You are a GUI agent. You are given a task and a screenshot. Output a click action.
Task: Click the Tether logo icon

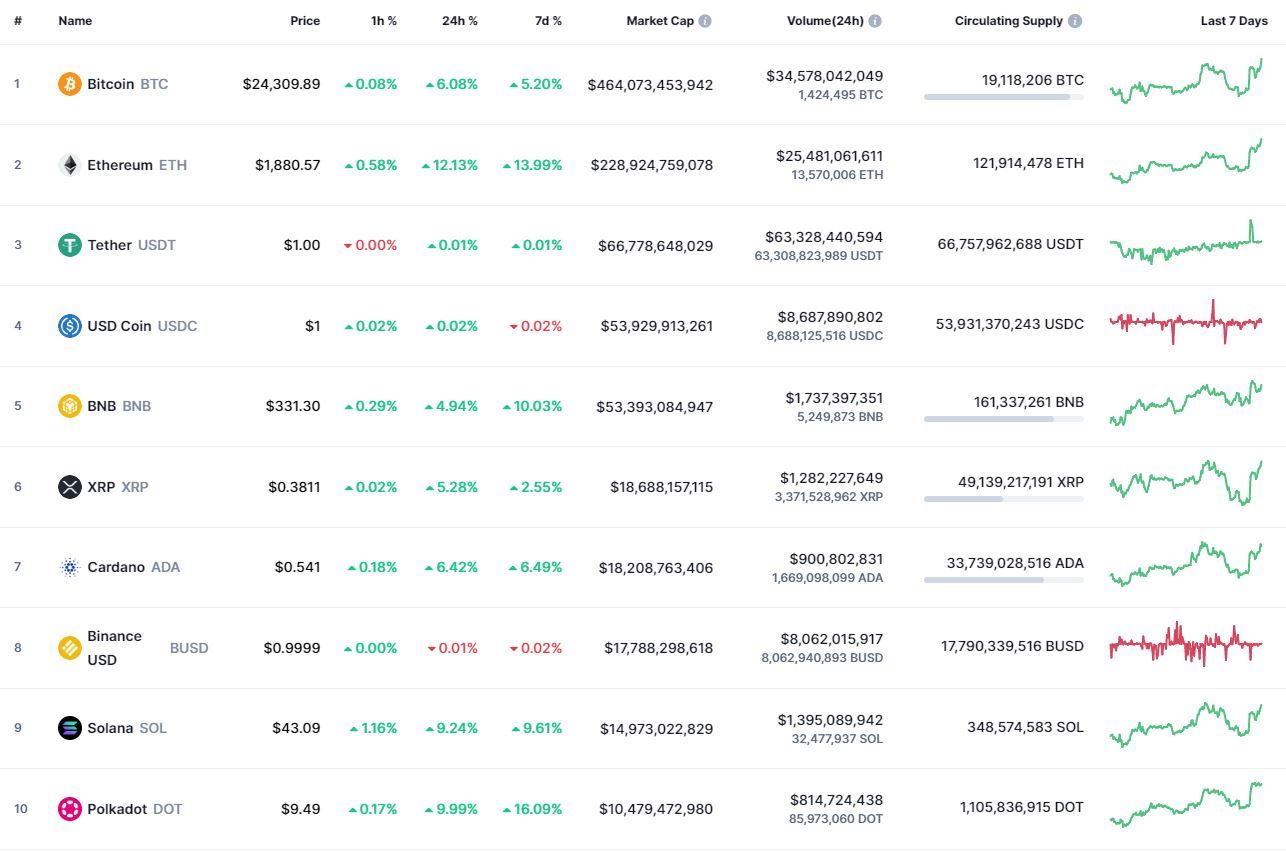[69, 245]
